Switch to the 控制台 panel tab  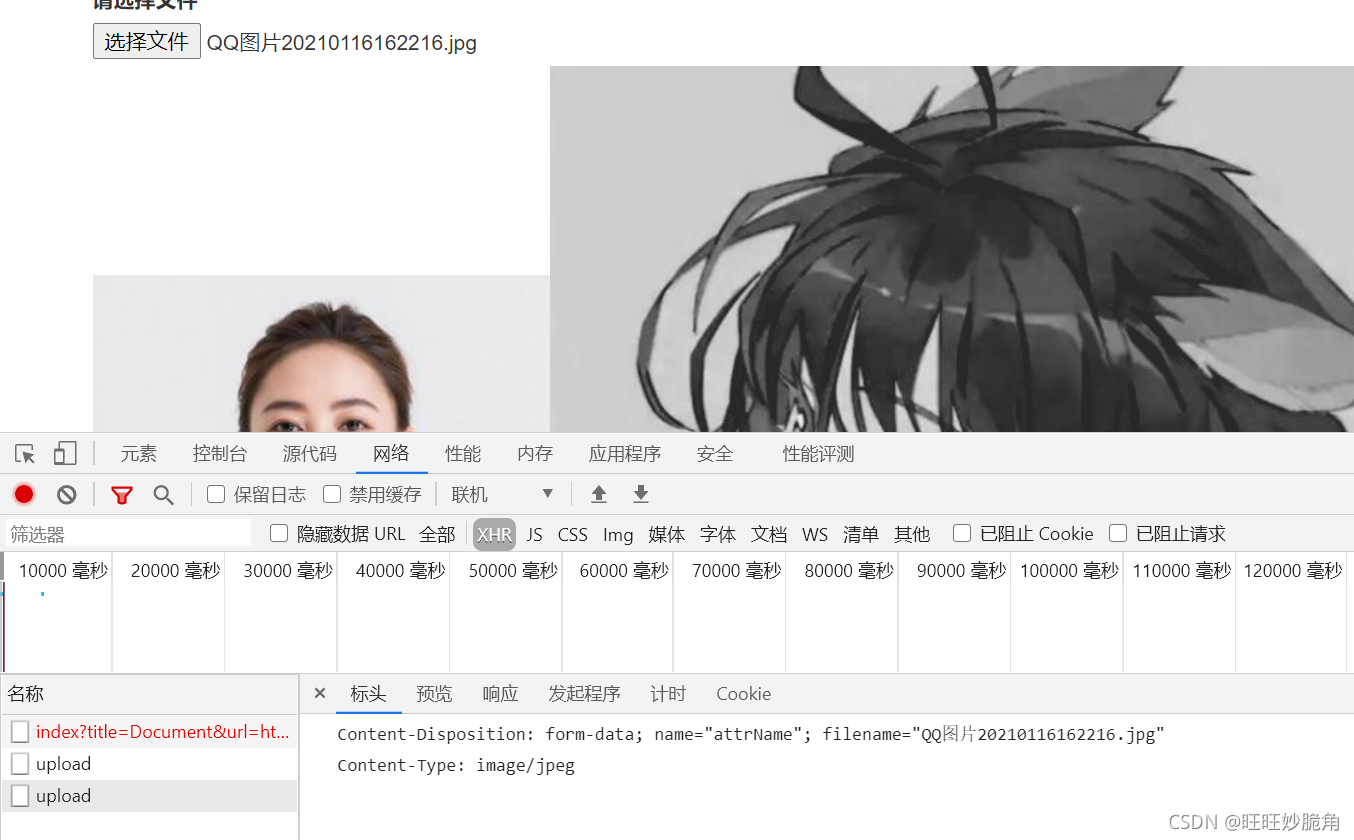click(x=220, y=454)
